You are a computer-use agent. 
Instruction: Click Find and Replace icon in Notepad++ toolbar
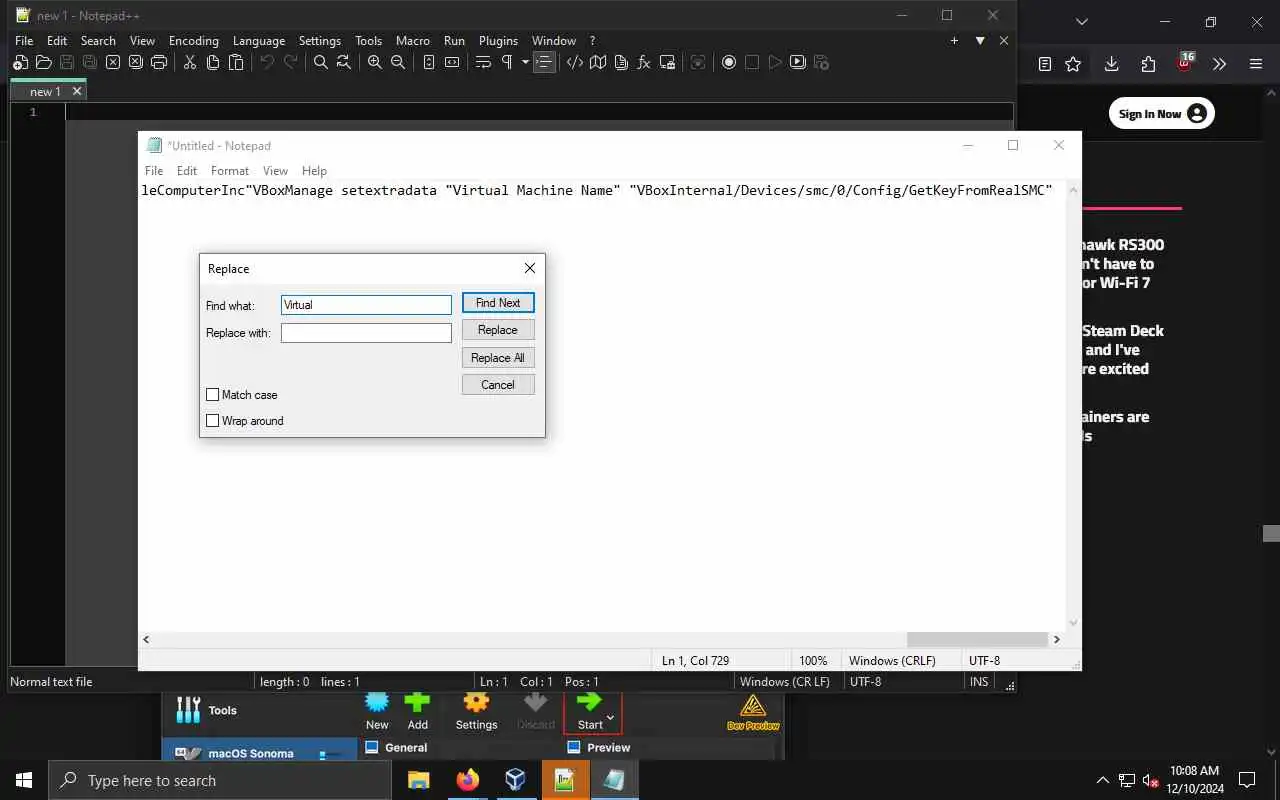[x=343, y=62]
